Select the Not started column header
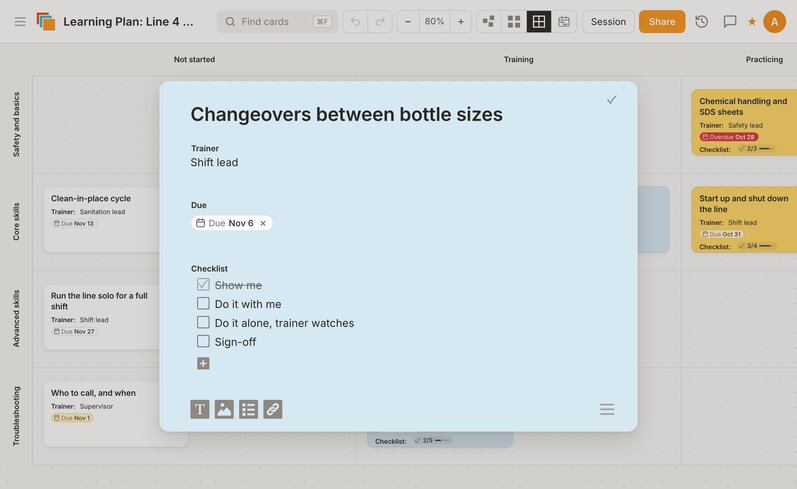The width and height of the screenshot is (797, 489). [194, 59]
